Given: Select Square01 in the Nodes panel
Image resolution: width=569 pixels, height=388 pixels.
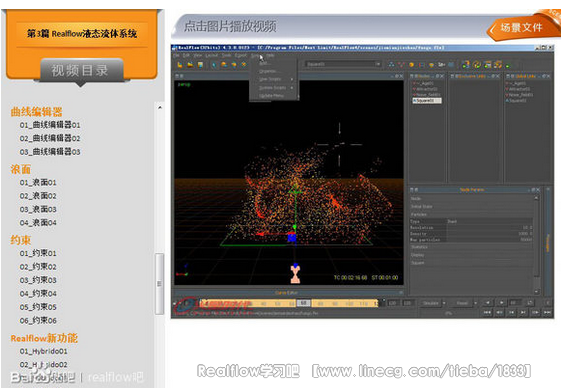Looking at the screenshot, I should [427, 101].
